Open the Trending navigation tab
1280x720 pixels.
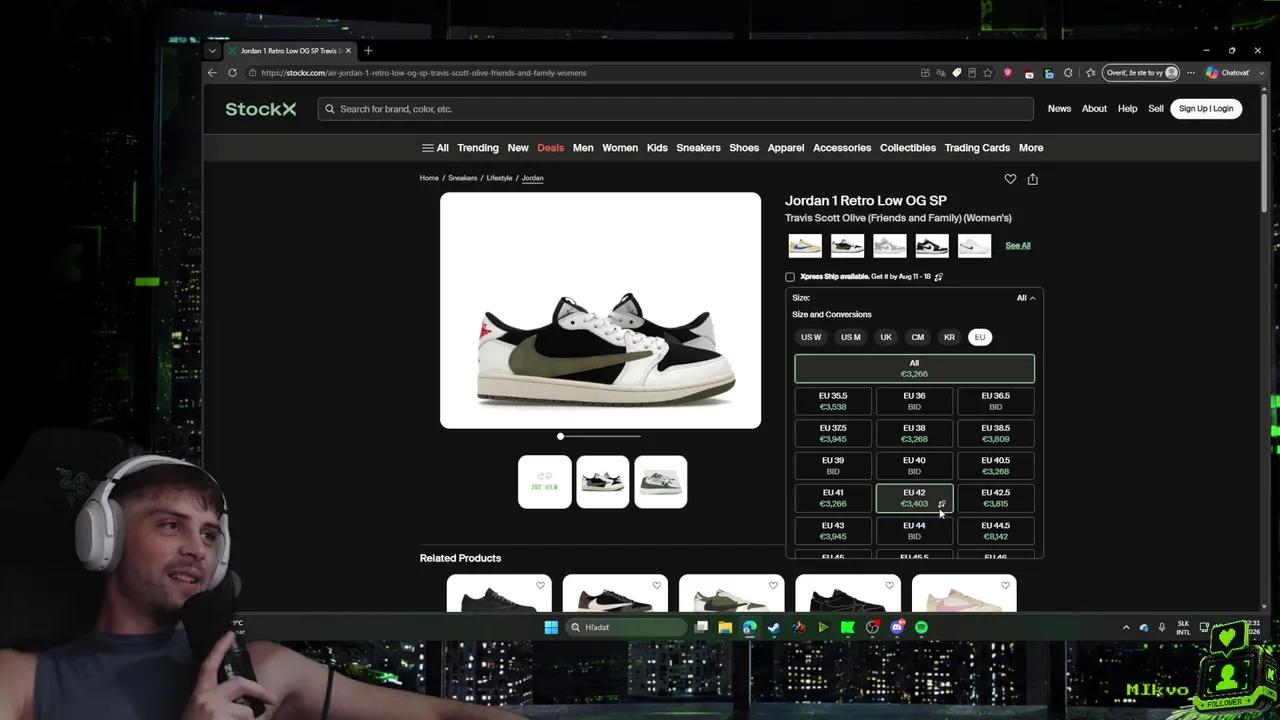[x=478, y=148]
